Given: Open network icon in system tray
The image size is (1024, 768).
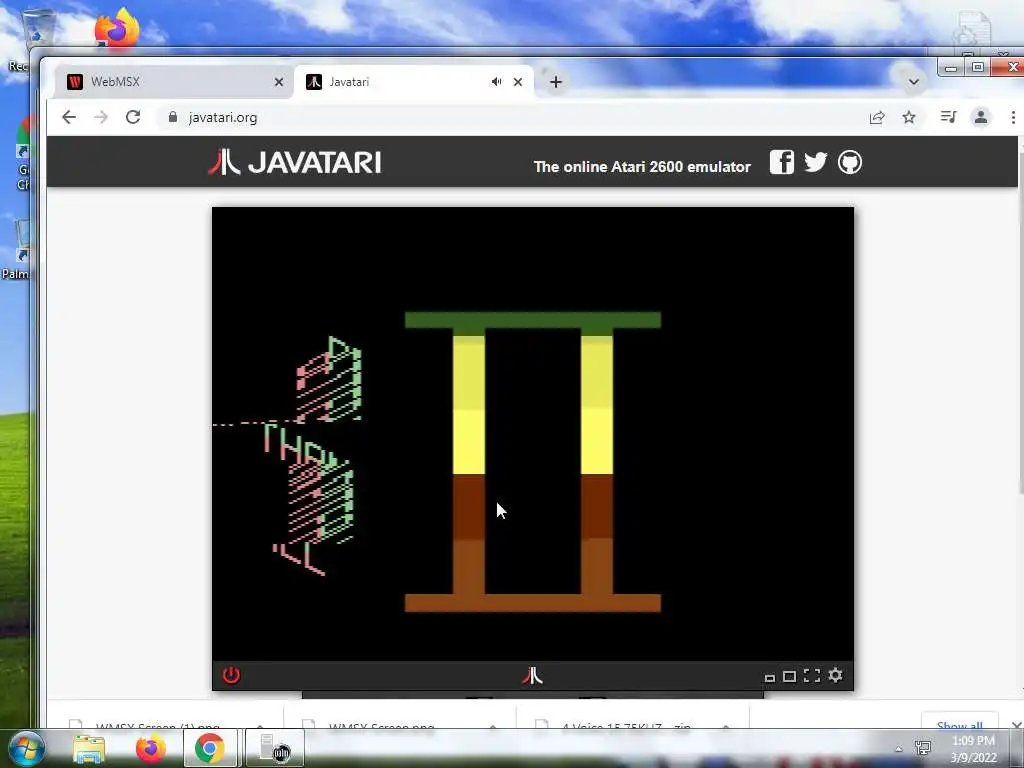Looking at the screenshot, I should coord(923,748).
